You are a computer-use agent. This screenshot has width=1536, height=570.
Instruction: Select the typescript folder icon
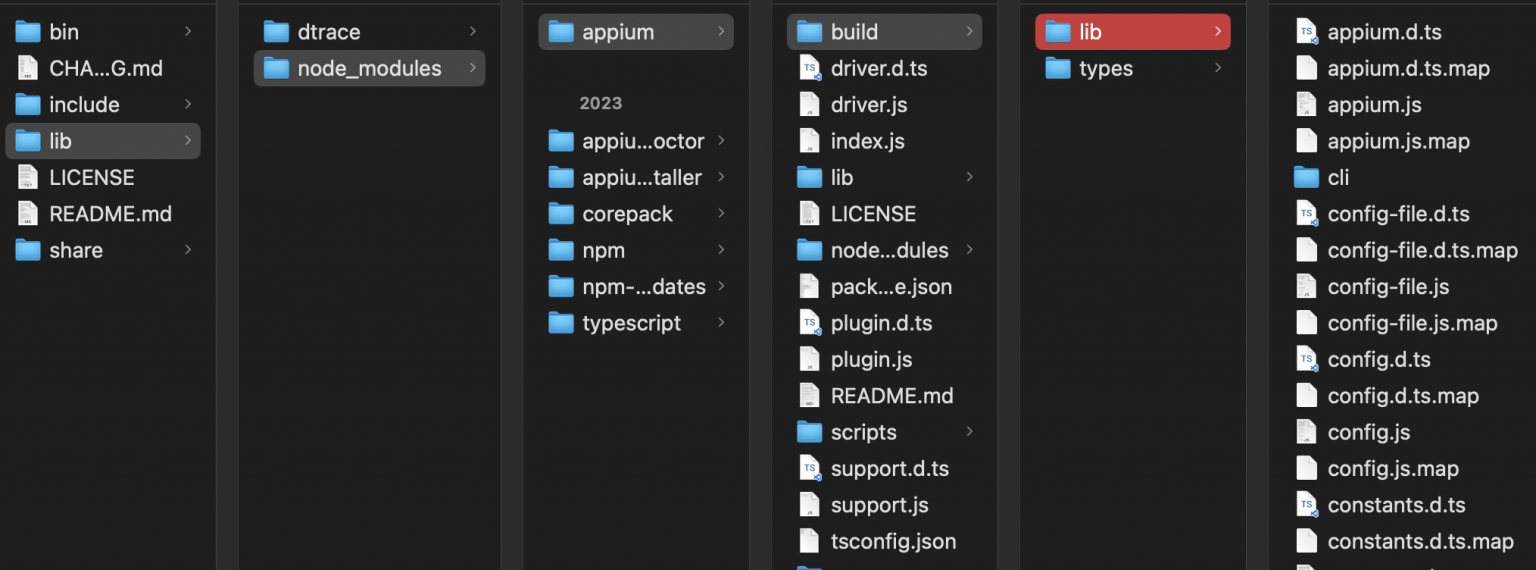(x=561, y=323)
